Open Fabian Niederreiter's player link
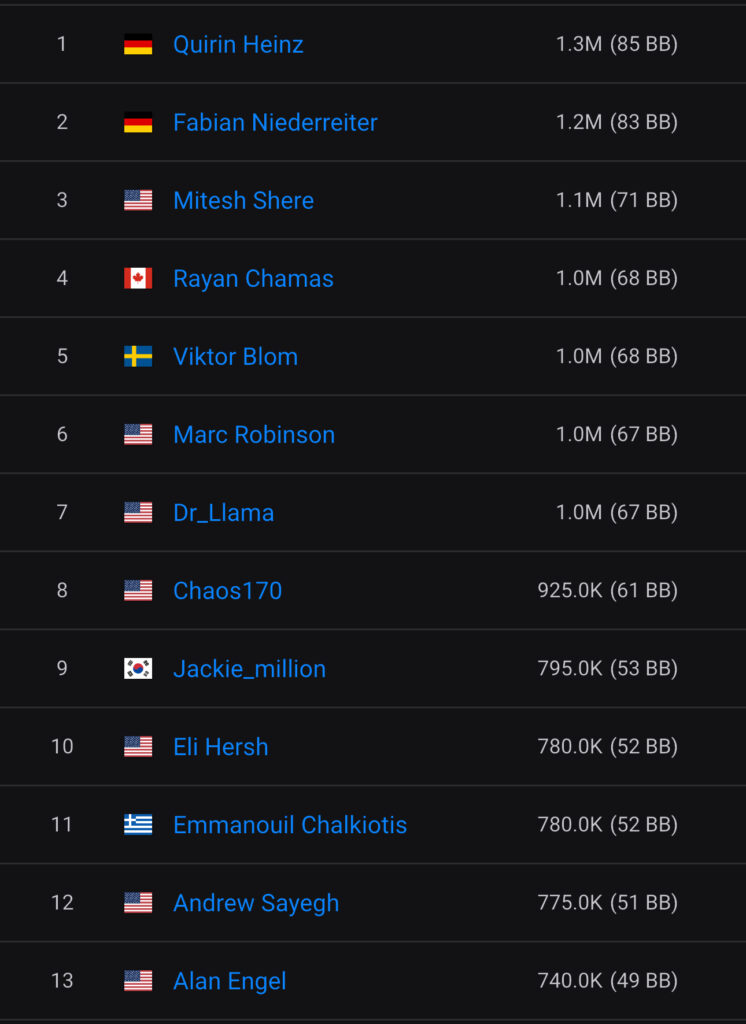Screen dimensions: 746x1024 (275, 122)
